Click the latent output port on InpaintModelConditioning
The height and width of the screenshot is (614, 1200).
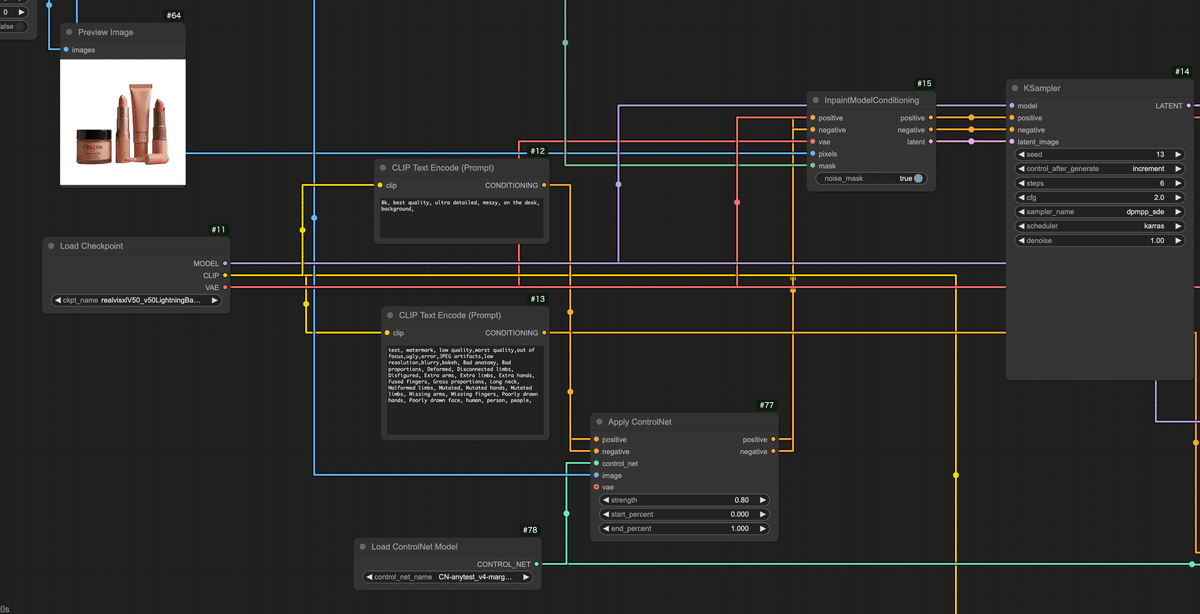pos(932,142)
